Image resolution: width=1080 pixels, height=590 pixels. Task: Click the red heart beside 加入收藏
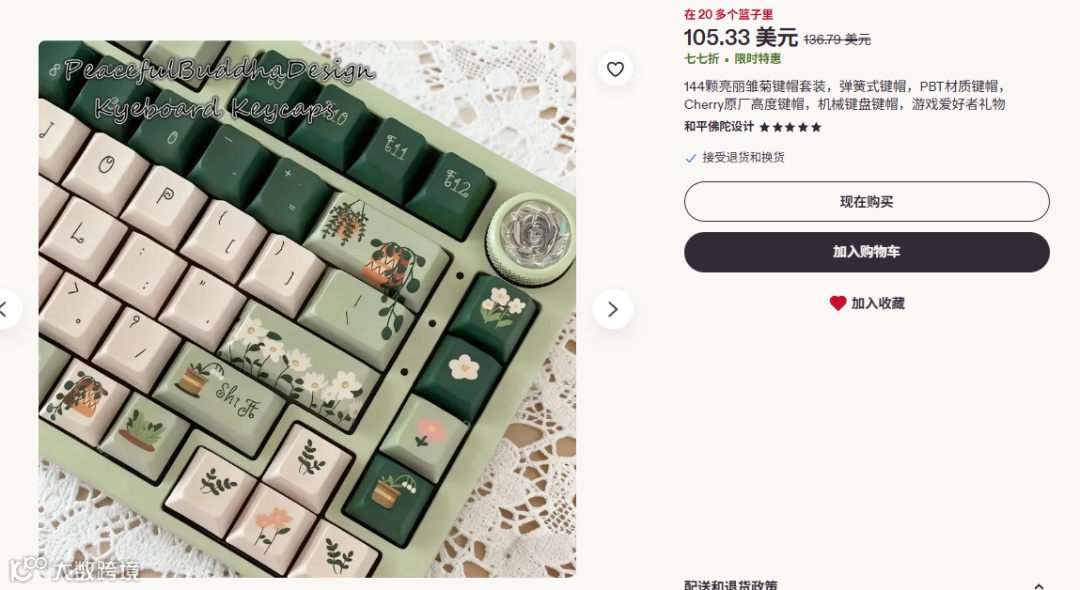pos(838,304)
